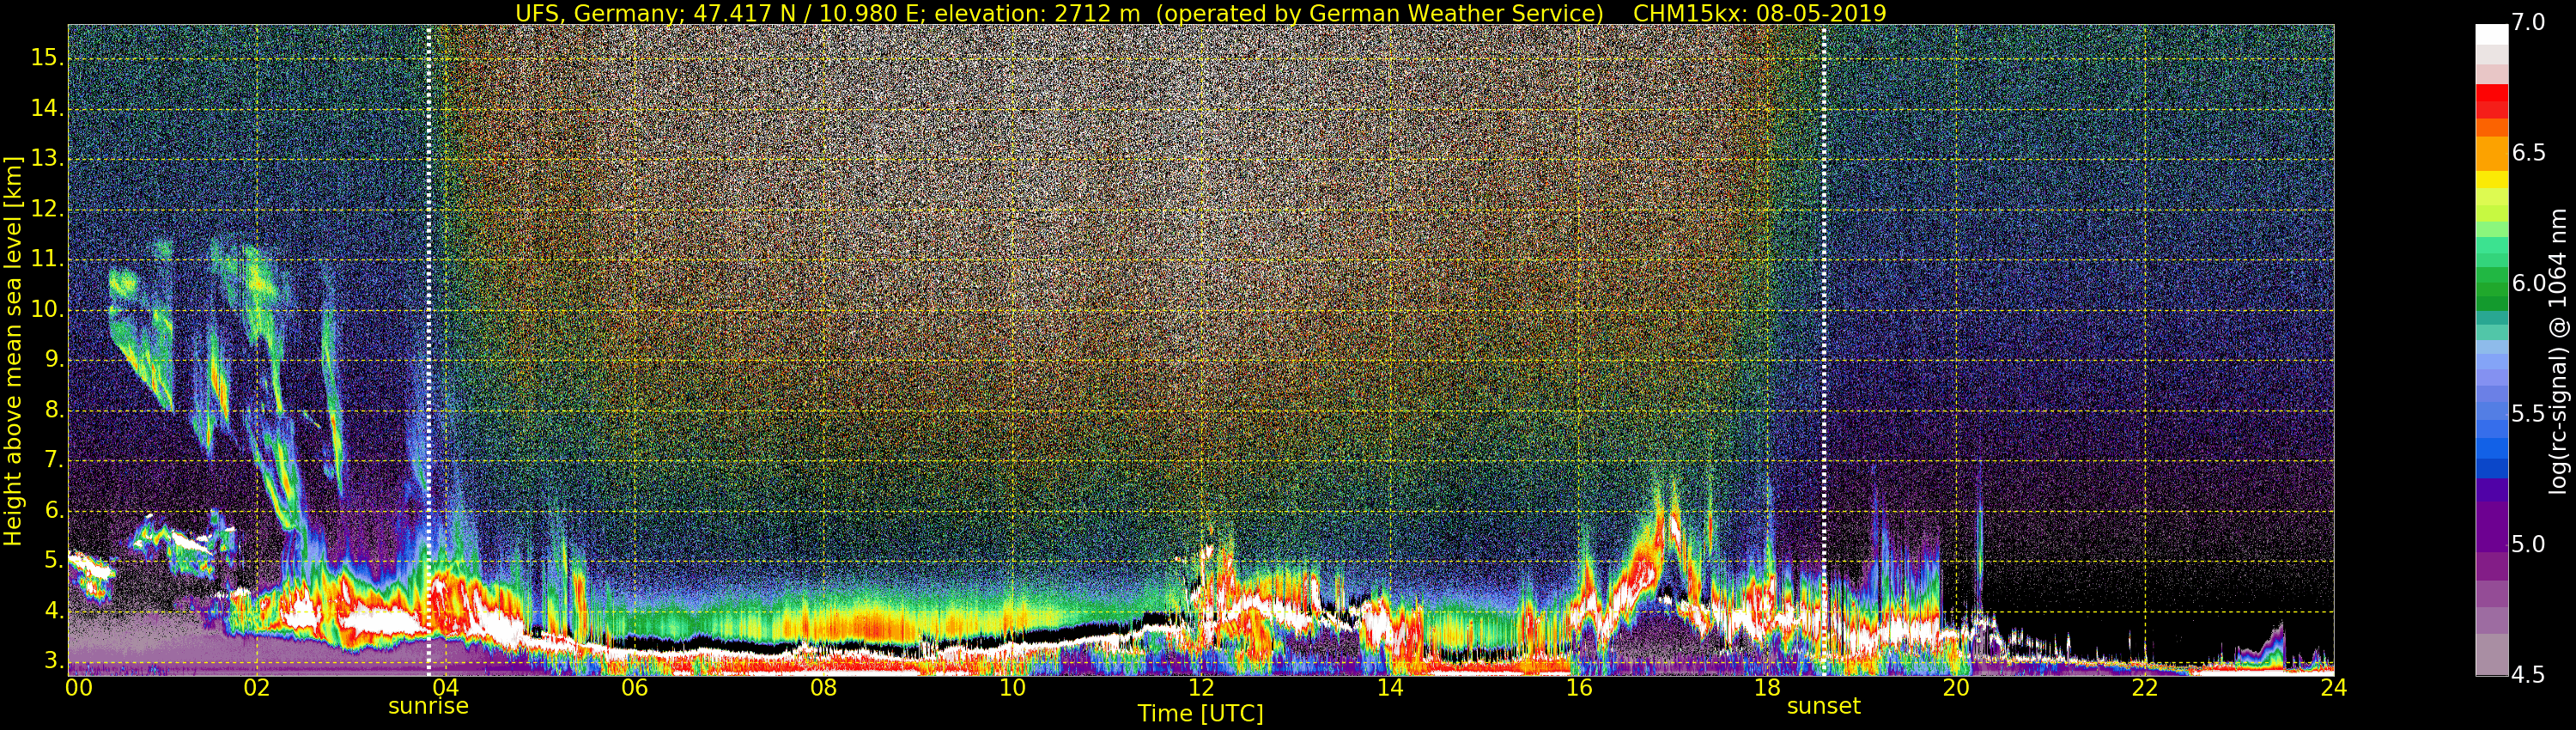This screenshot has height=730, width=2576.
Task: Click the colorbar value '7.0'
Action: [2529, 22]
